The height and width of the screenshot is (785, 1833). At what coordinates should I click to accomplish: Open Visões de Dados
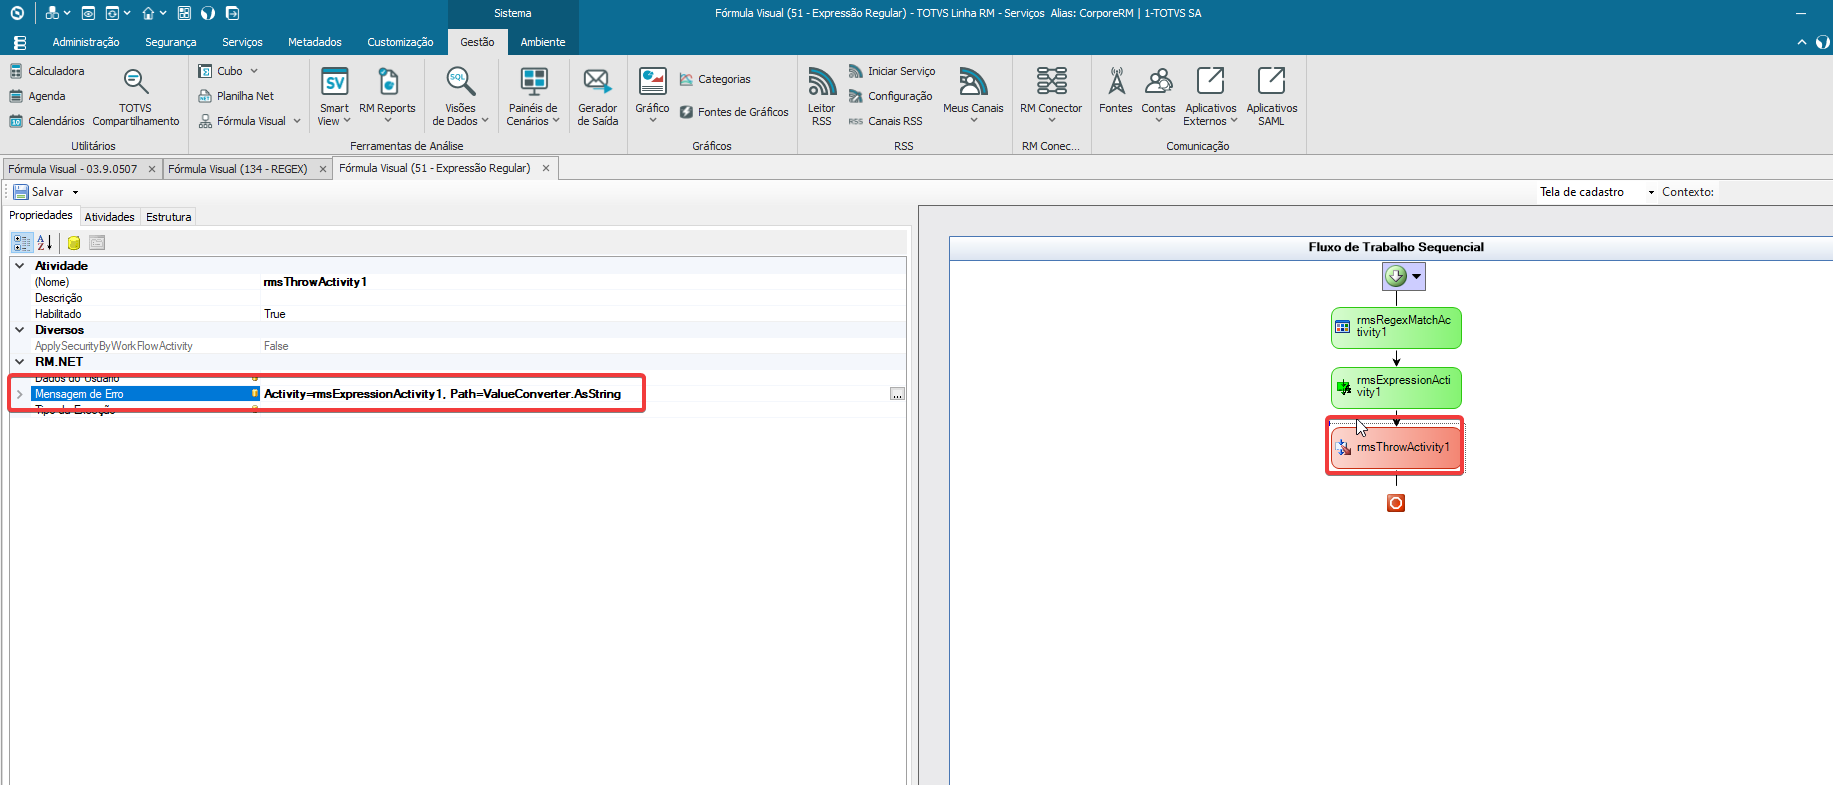pyautogui.click(x=460, y=97)
